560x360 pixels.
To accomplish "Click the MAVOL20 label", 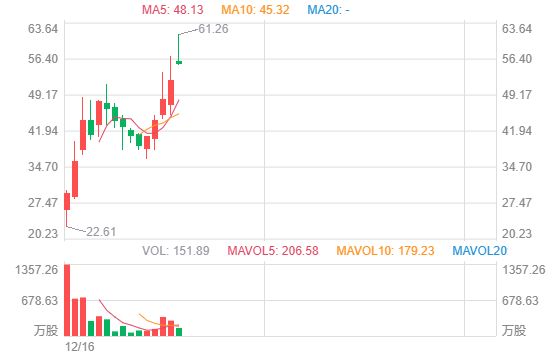I will tap(480, 251).
